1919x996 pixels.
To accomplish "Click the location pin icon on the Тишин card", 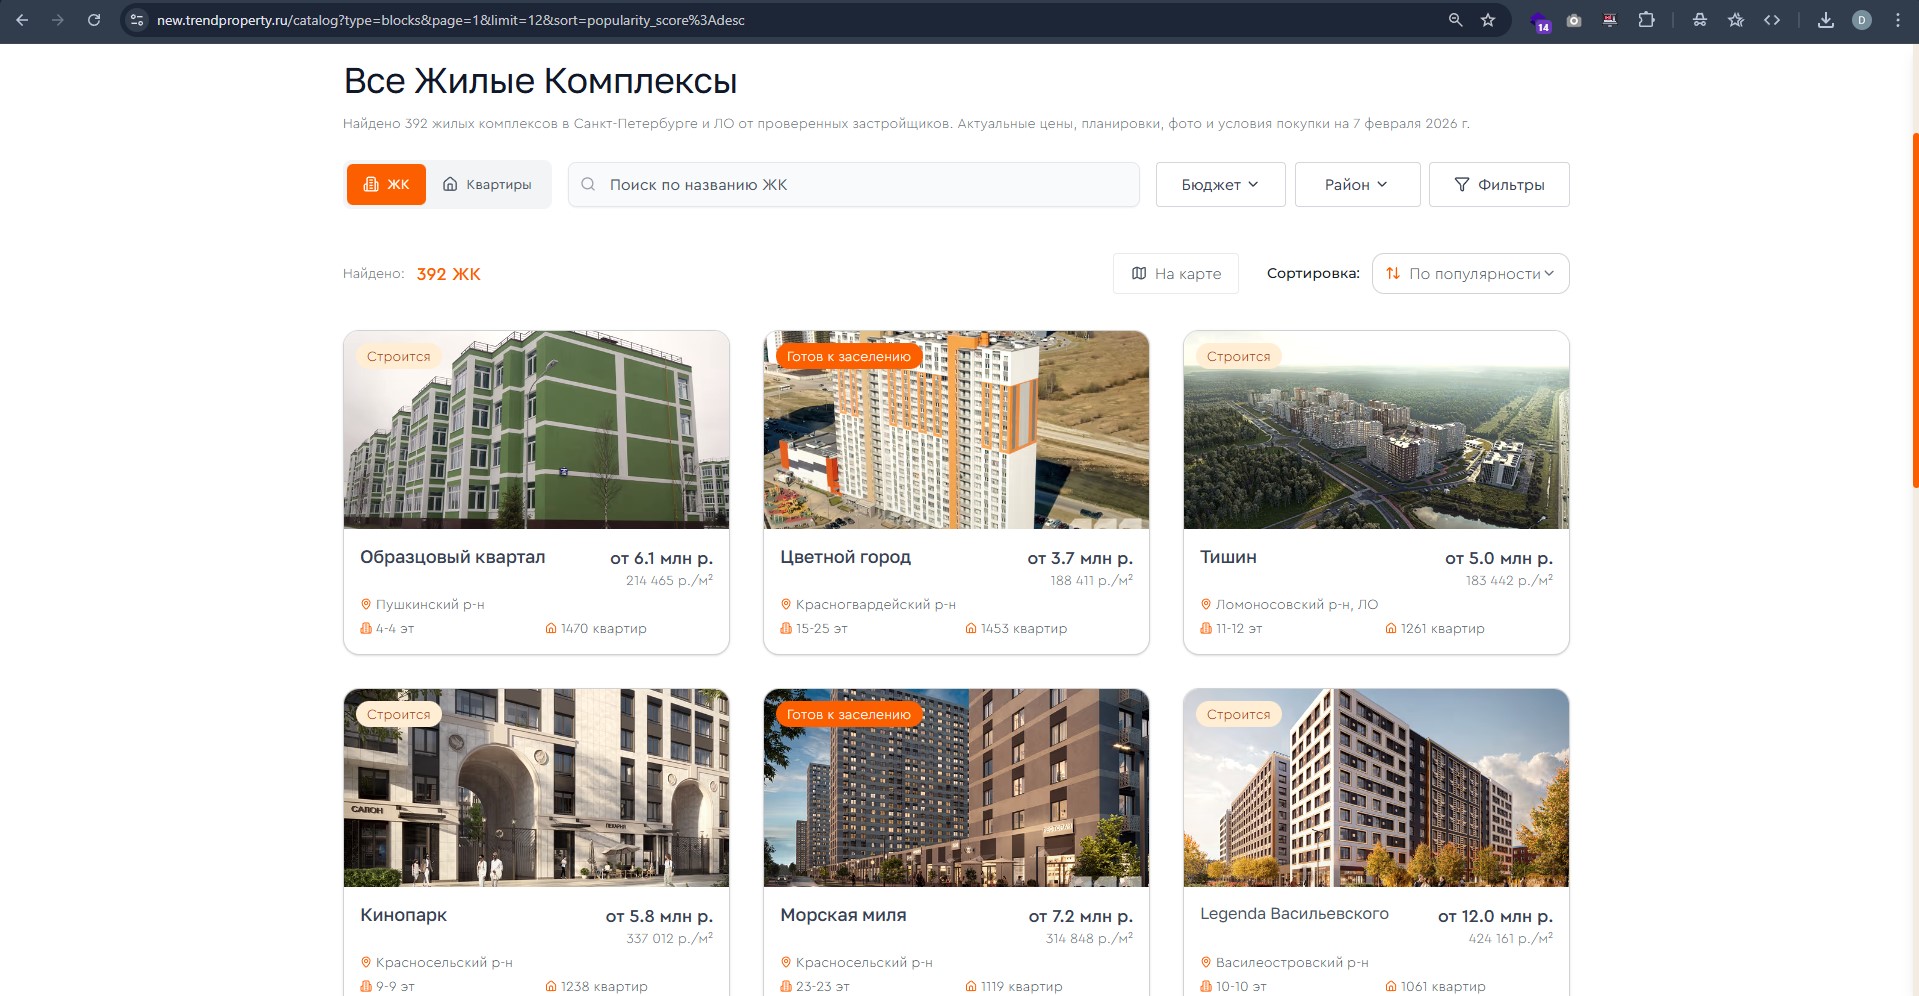I will [1204, 604].
